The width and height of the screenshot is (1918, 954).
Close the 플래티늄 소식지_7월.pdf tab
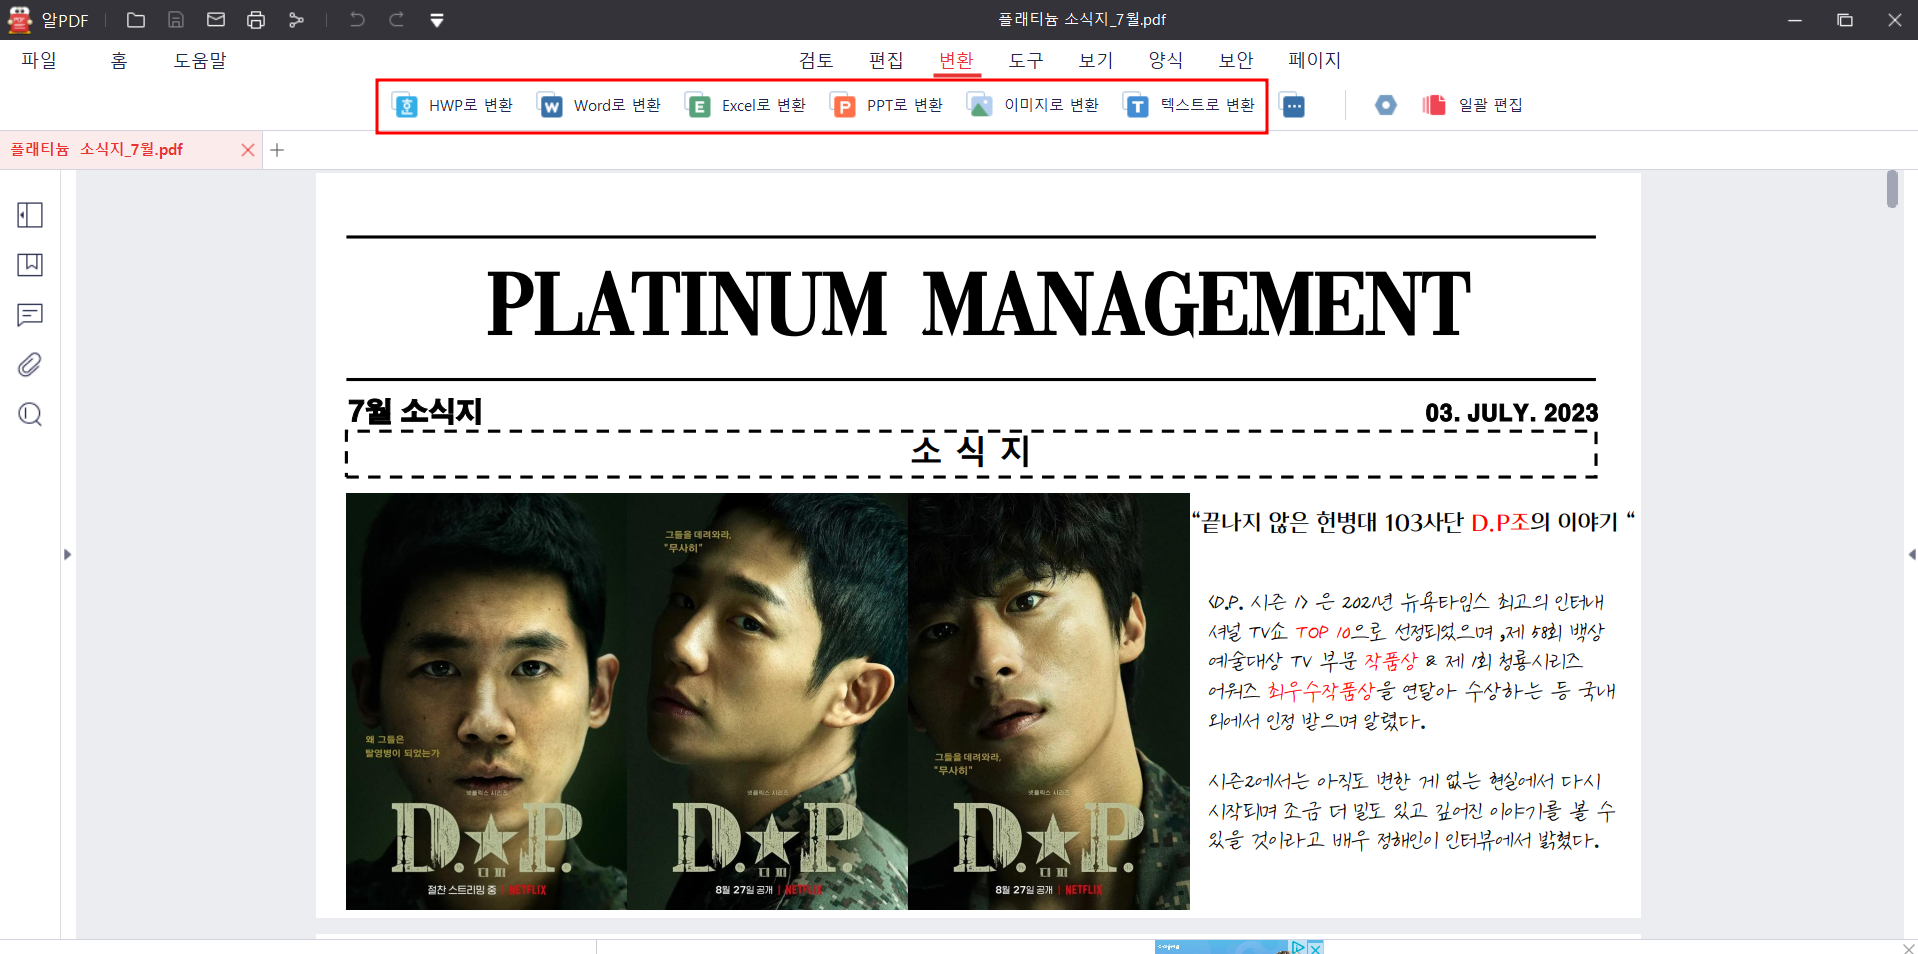tap(248, 150)
